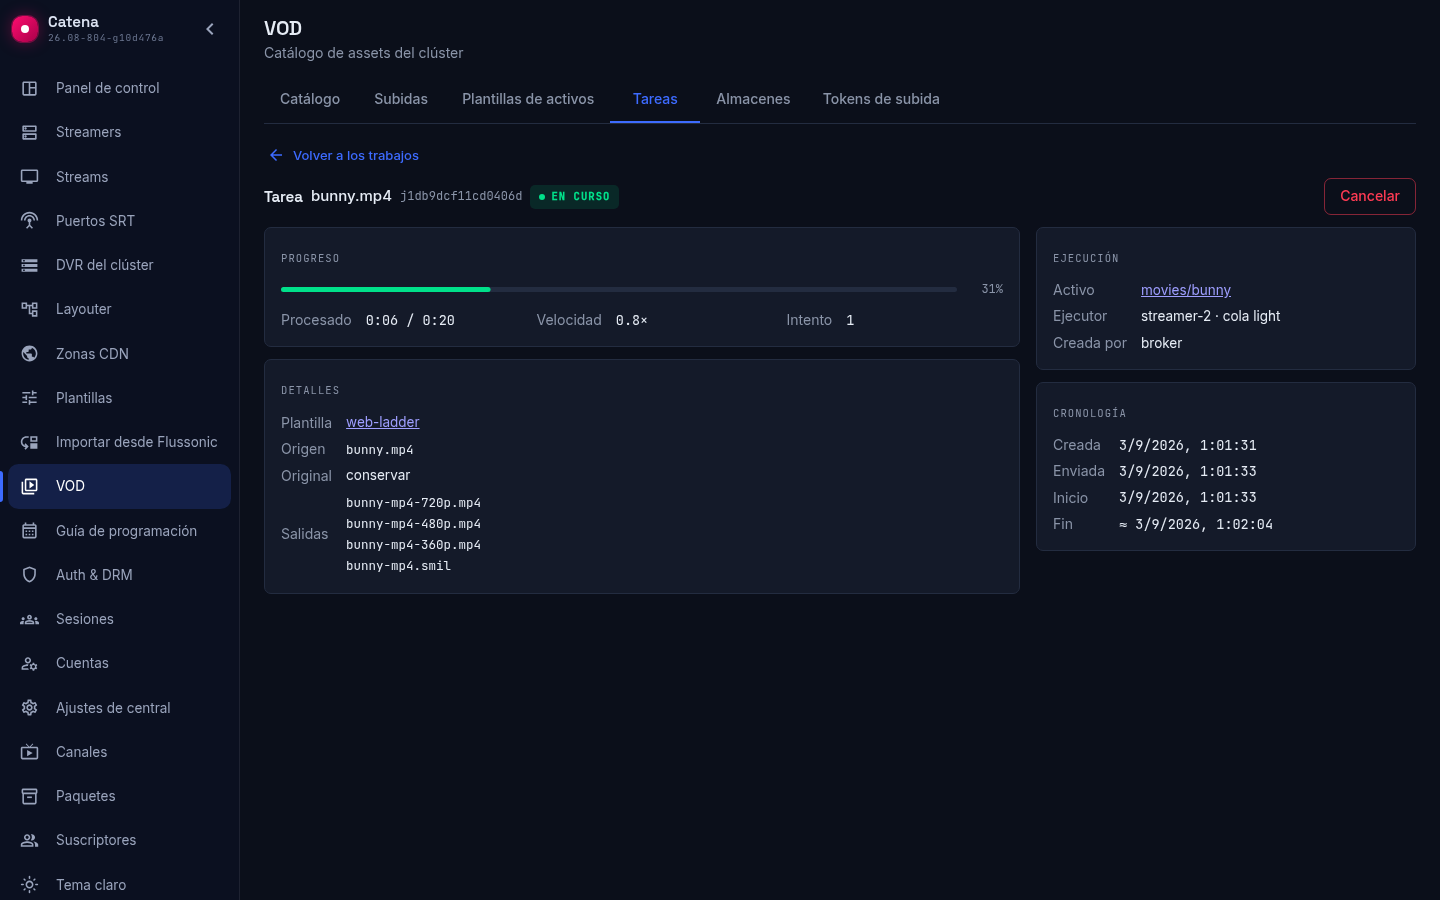Click the 31% progress value
1440x900 pixels.
[x=992, y=289]
